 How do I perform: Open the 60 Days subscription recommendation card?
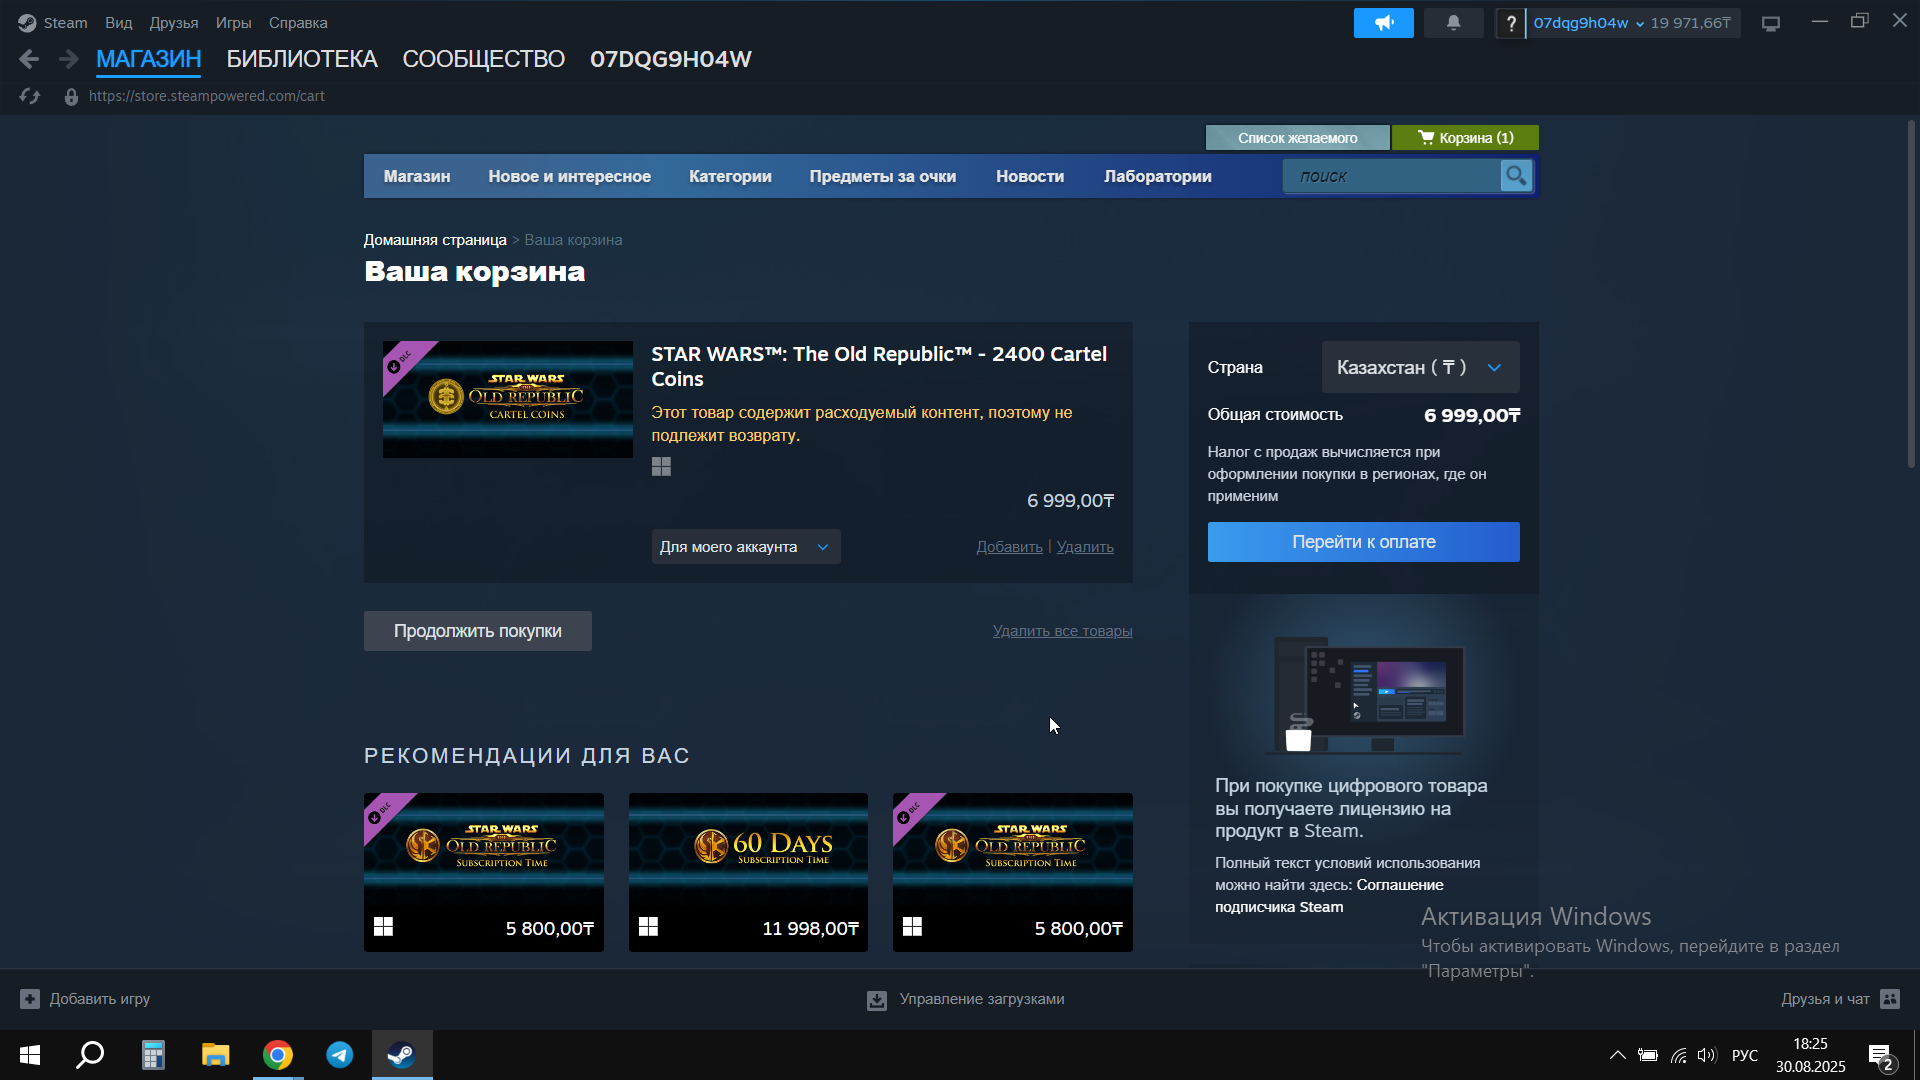748,872
